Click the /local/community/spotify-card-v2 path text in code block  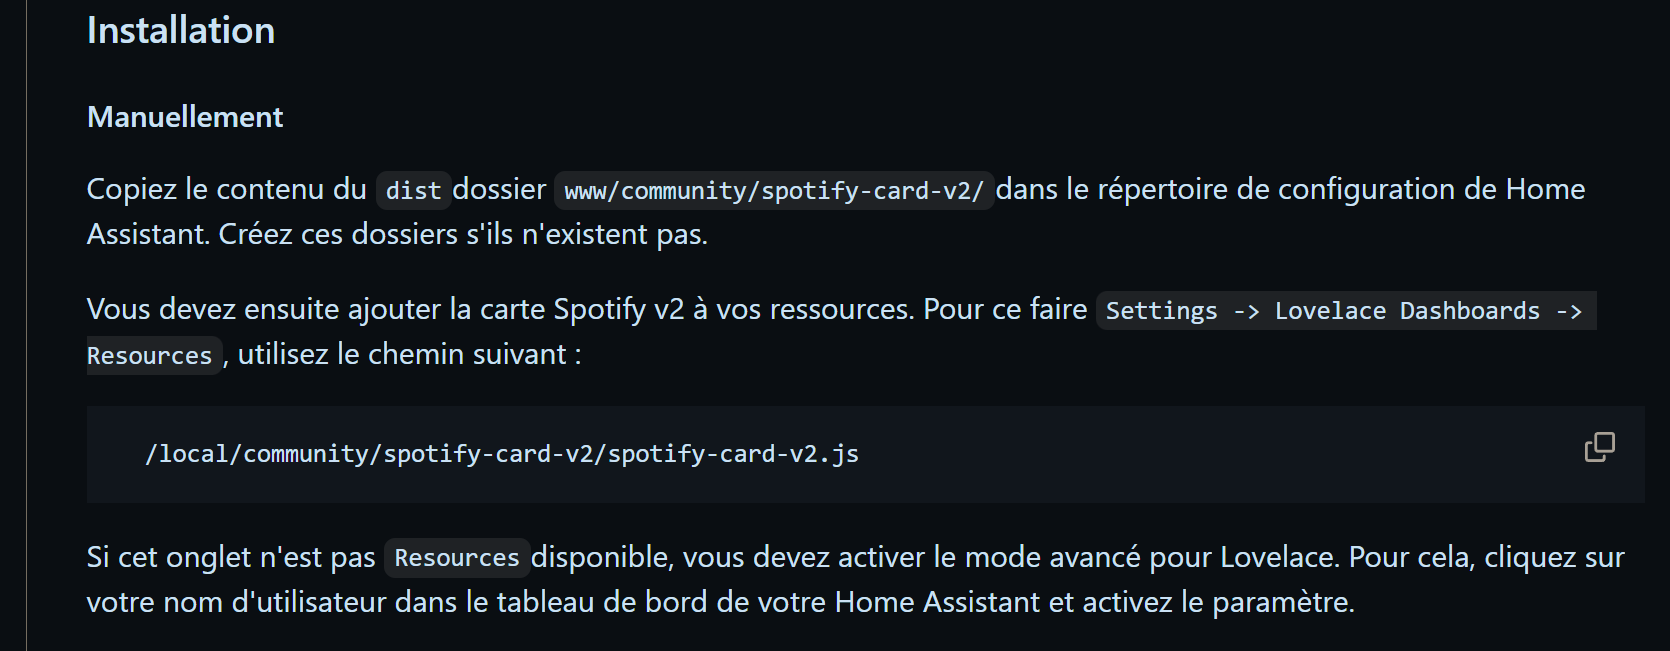502,454
